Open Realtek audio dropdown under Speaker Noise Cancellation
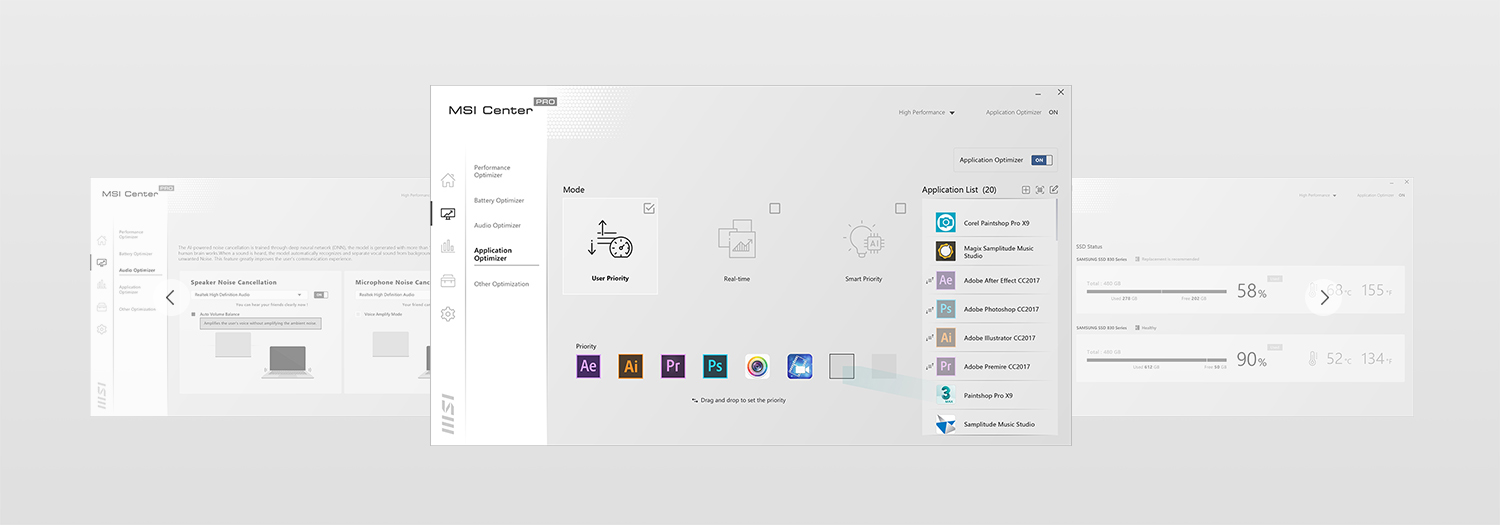Screen dimensions: 1500x525 248,295
